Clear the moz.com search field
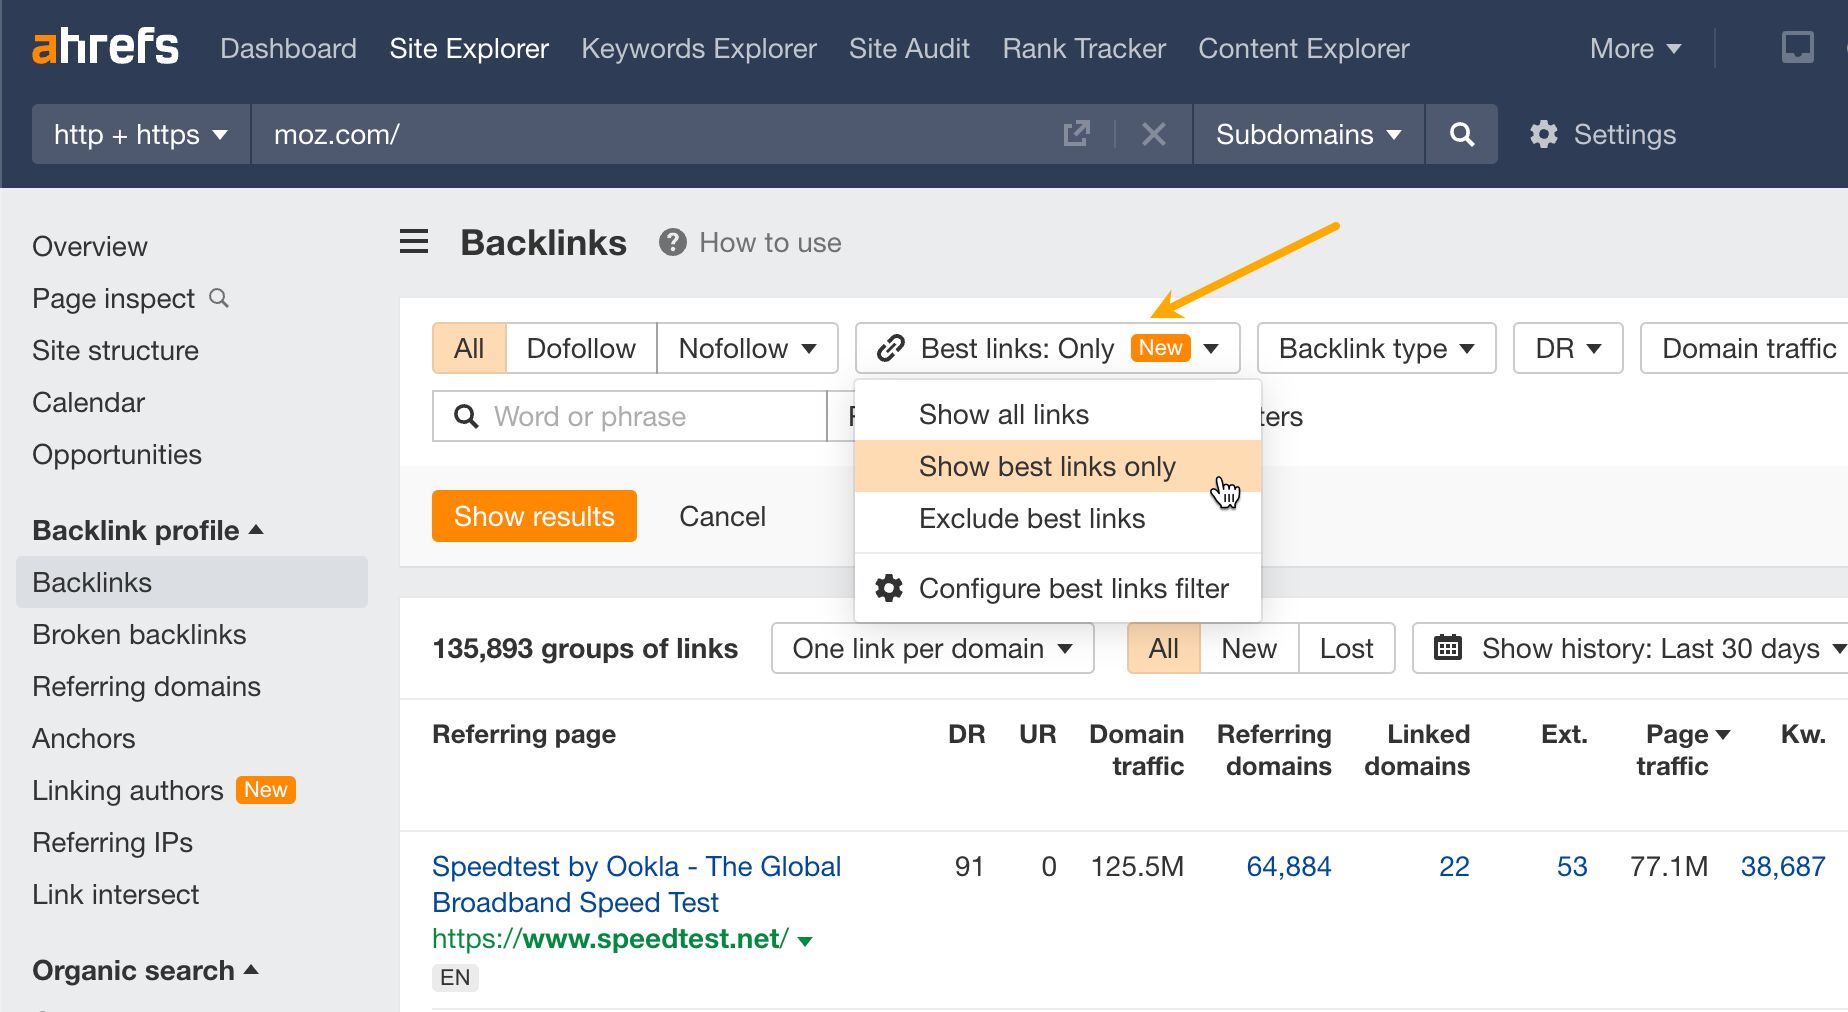This screenshot has width=1848, height=1012. coord(1153,134)
